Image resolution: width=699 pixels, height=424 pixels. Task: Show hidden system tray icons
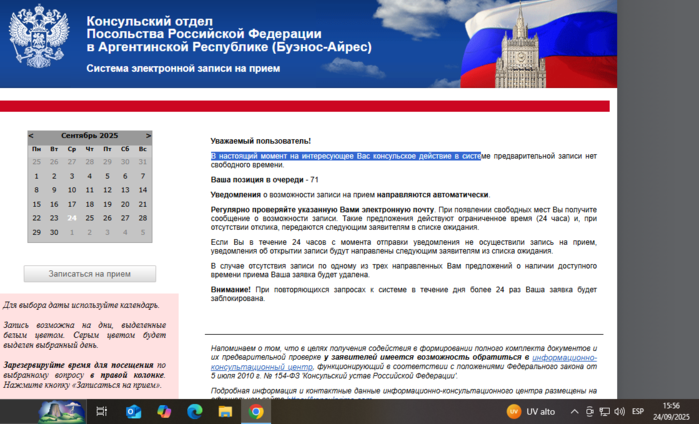pos(574,411)
